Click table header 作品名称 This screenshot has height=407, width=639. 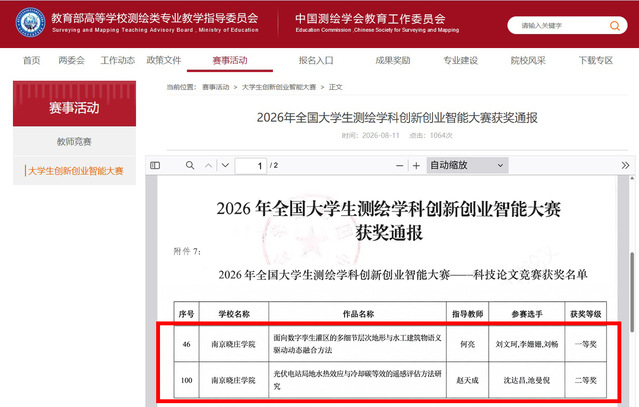click(x=358, y=314)
